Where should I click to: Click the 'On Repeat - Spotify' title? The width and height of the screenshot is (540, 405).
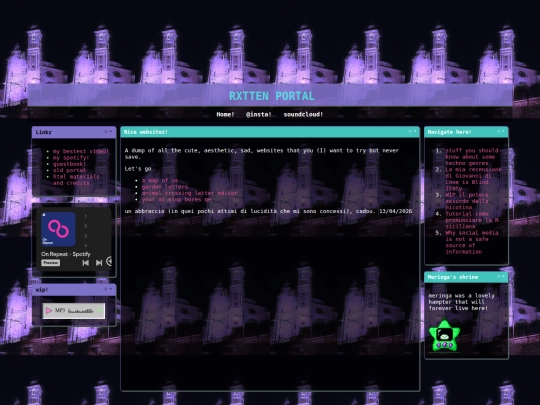[x=66, y=254]
